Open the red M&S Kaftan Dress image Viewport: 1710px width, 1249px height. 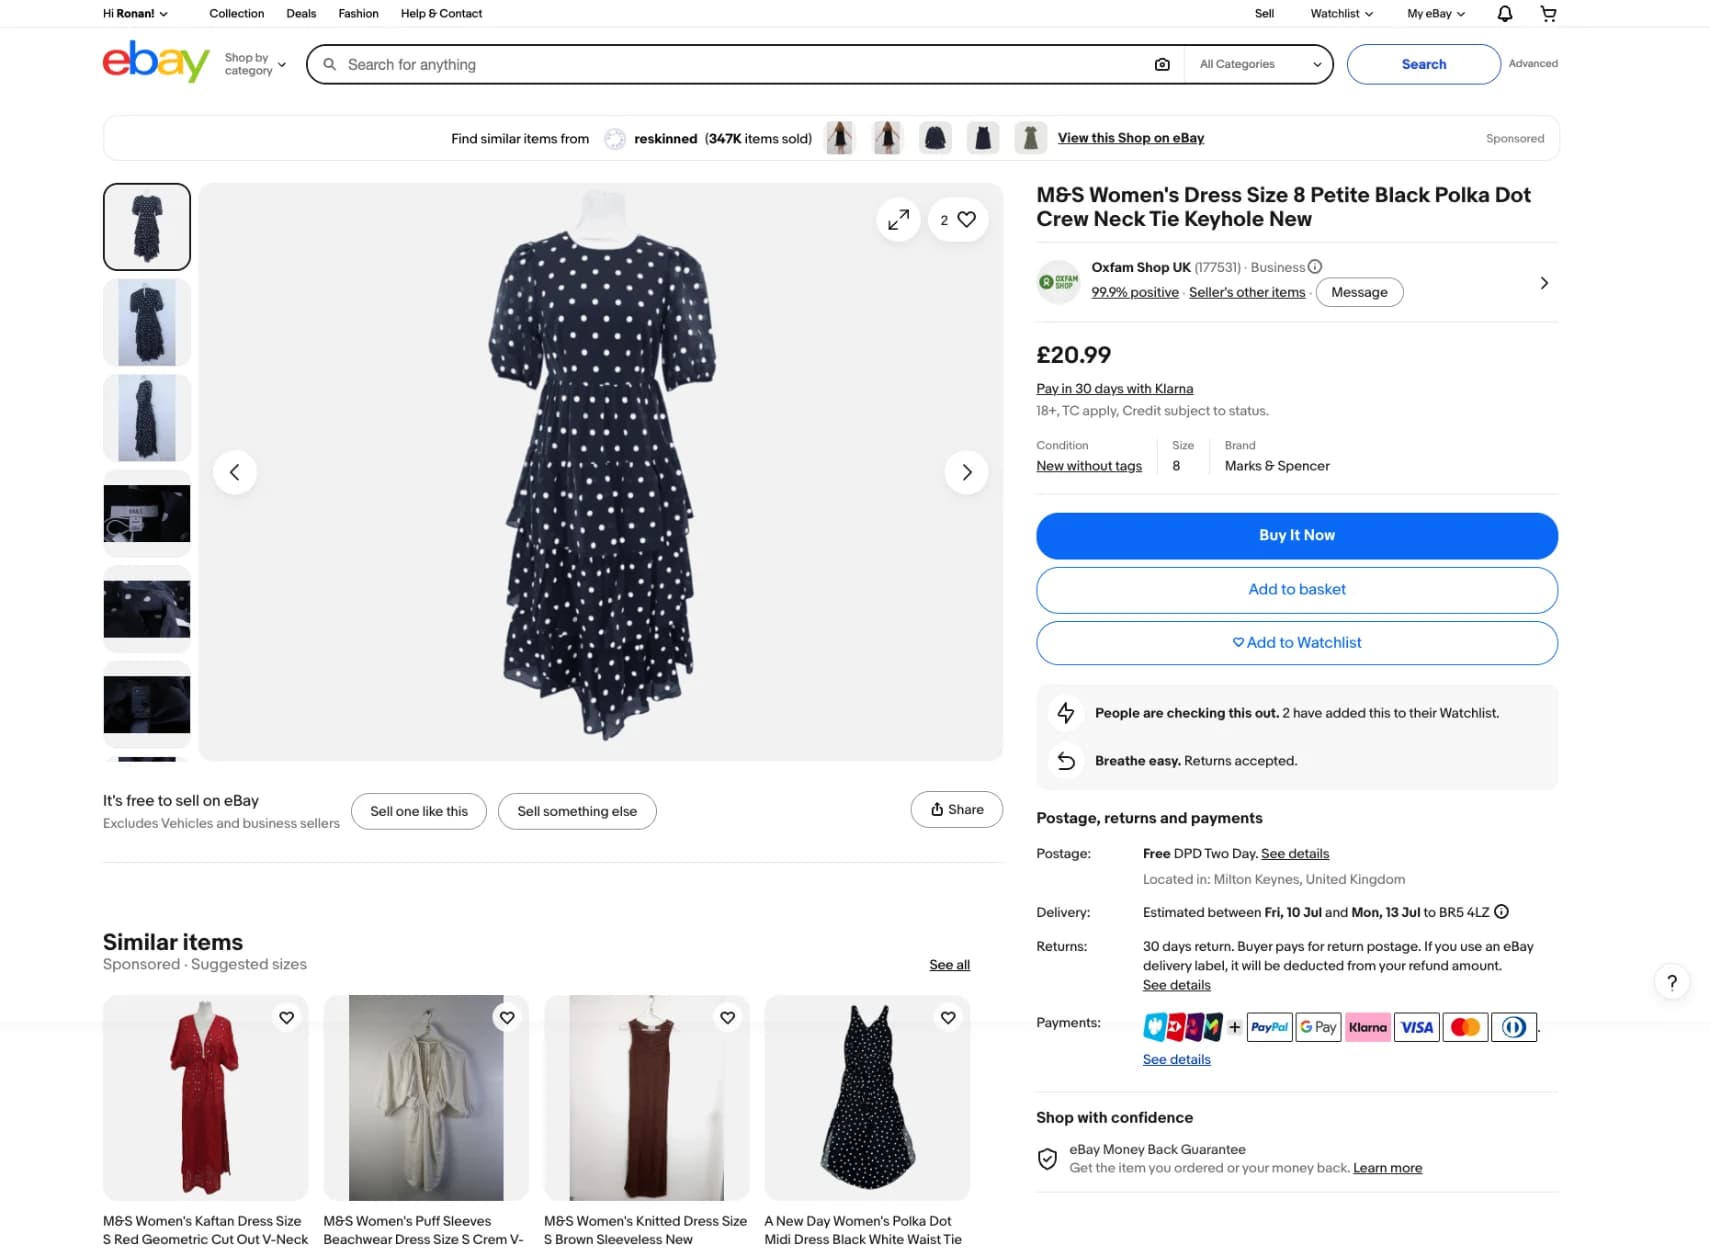click(x=206, y=1097)
